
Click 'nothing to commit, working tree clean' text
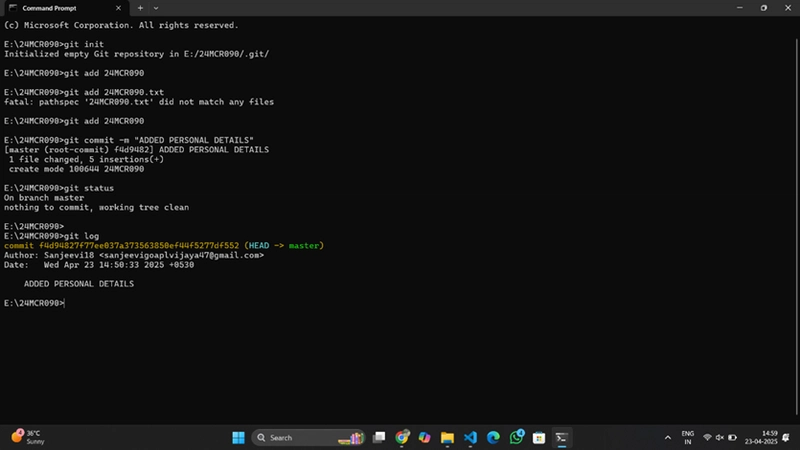tap(96, 207)
